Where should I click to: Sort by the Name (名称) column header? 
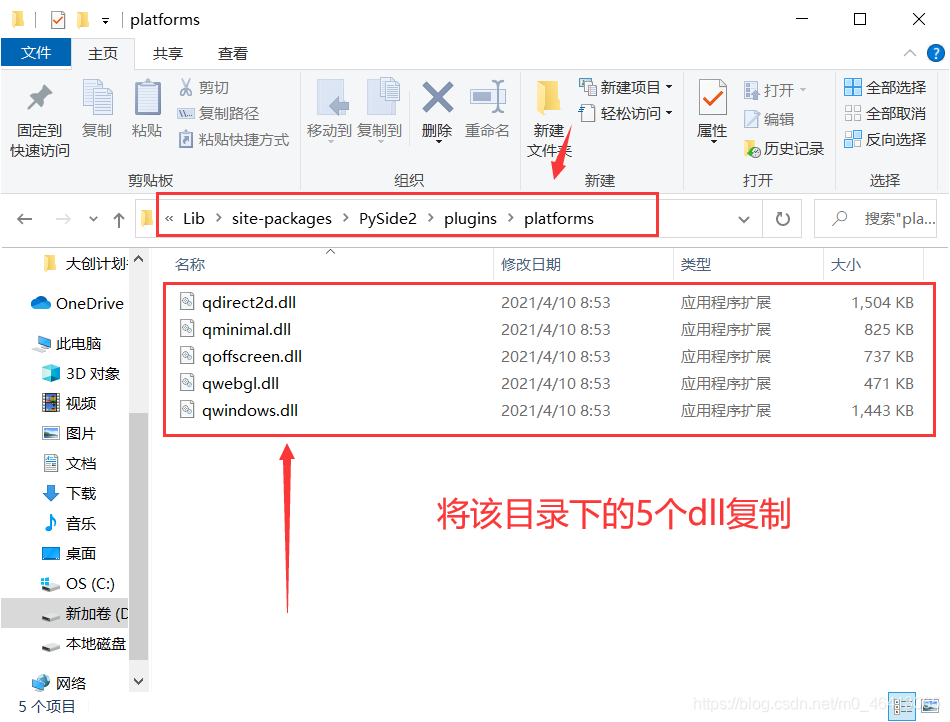click(x=330, y=265)
